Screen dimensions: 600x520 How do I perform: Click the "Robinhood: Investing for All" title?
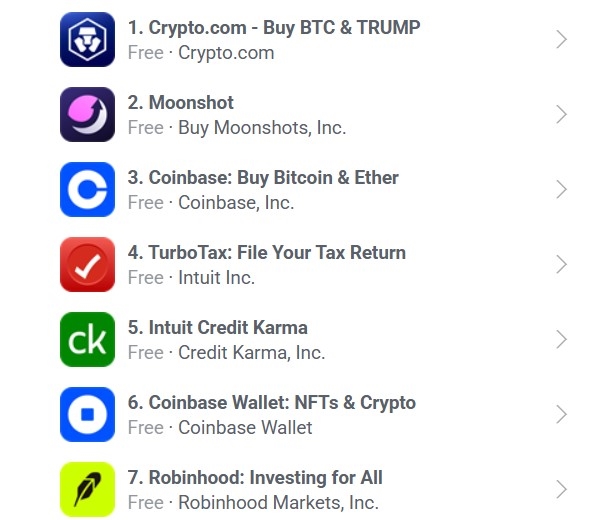pos(255,478)
